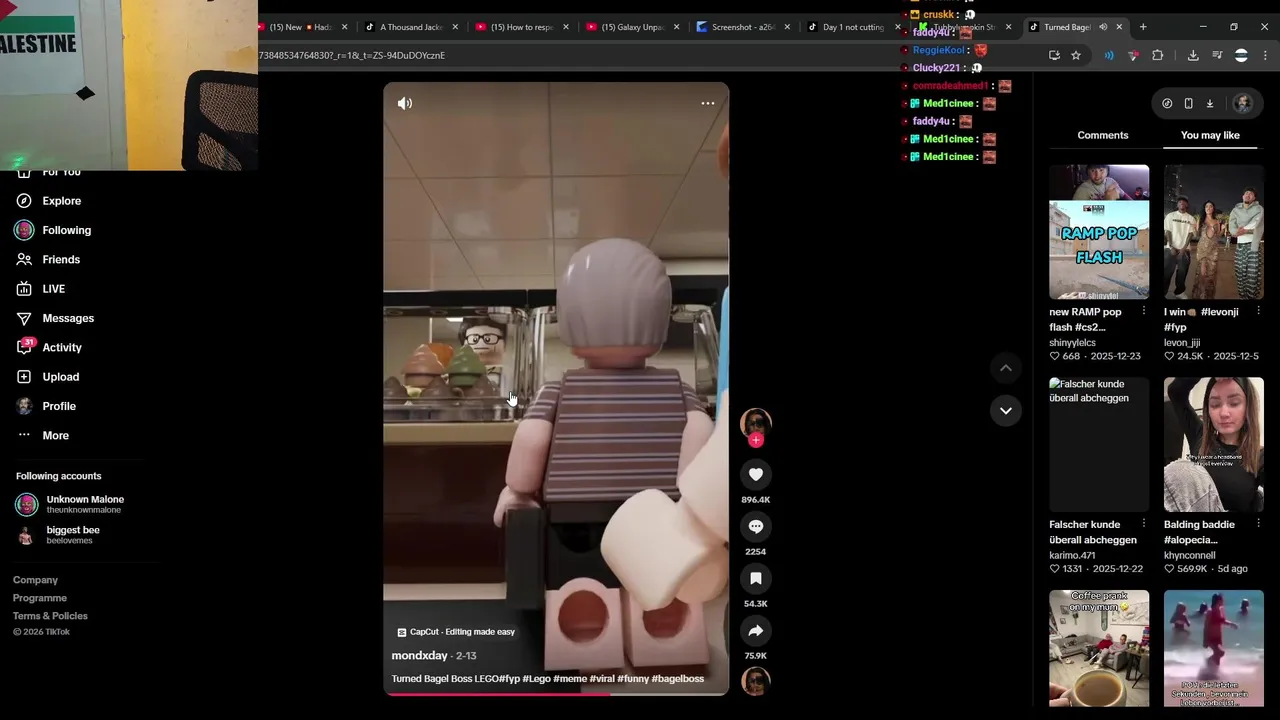Open the browser Extensions puzzle icon

(1158, 56)
